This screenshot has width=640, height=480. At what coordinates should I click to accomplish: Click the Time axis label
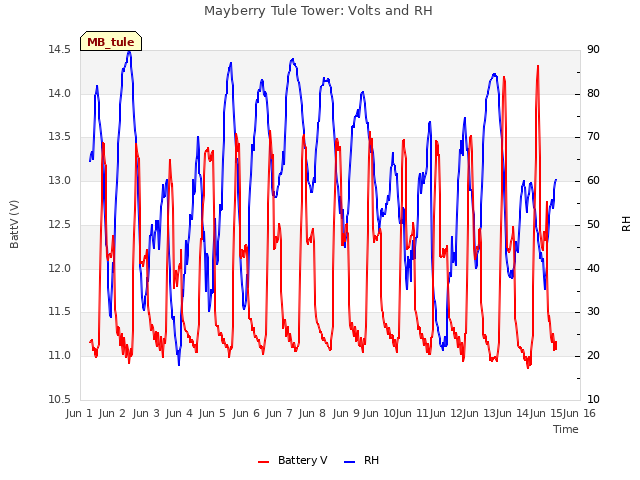pyautogui.click(x=566, y=429)
